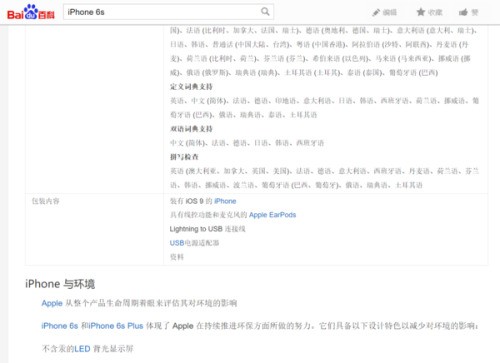Click the 赞 label in header
Viewport: 500px width, 363px height.
(x=475, y=13)
